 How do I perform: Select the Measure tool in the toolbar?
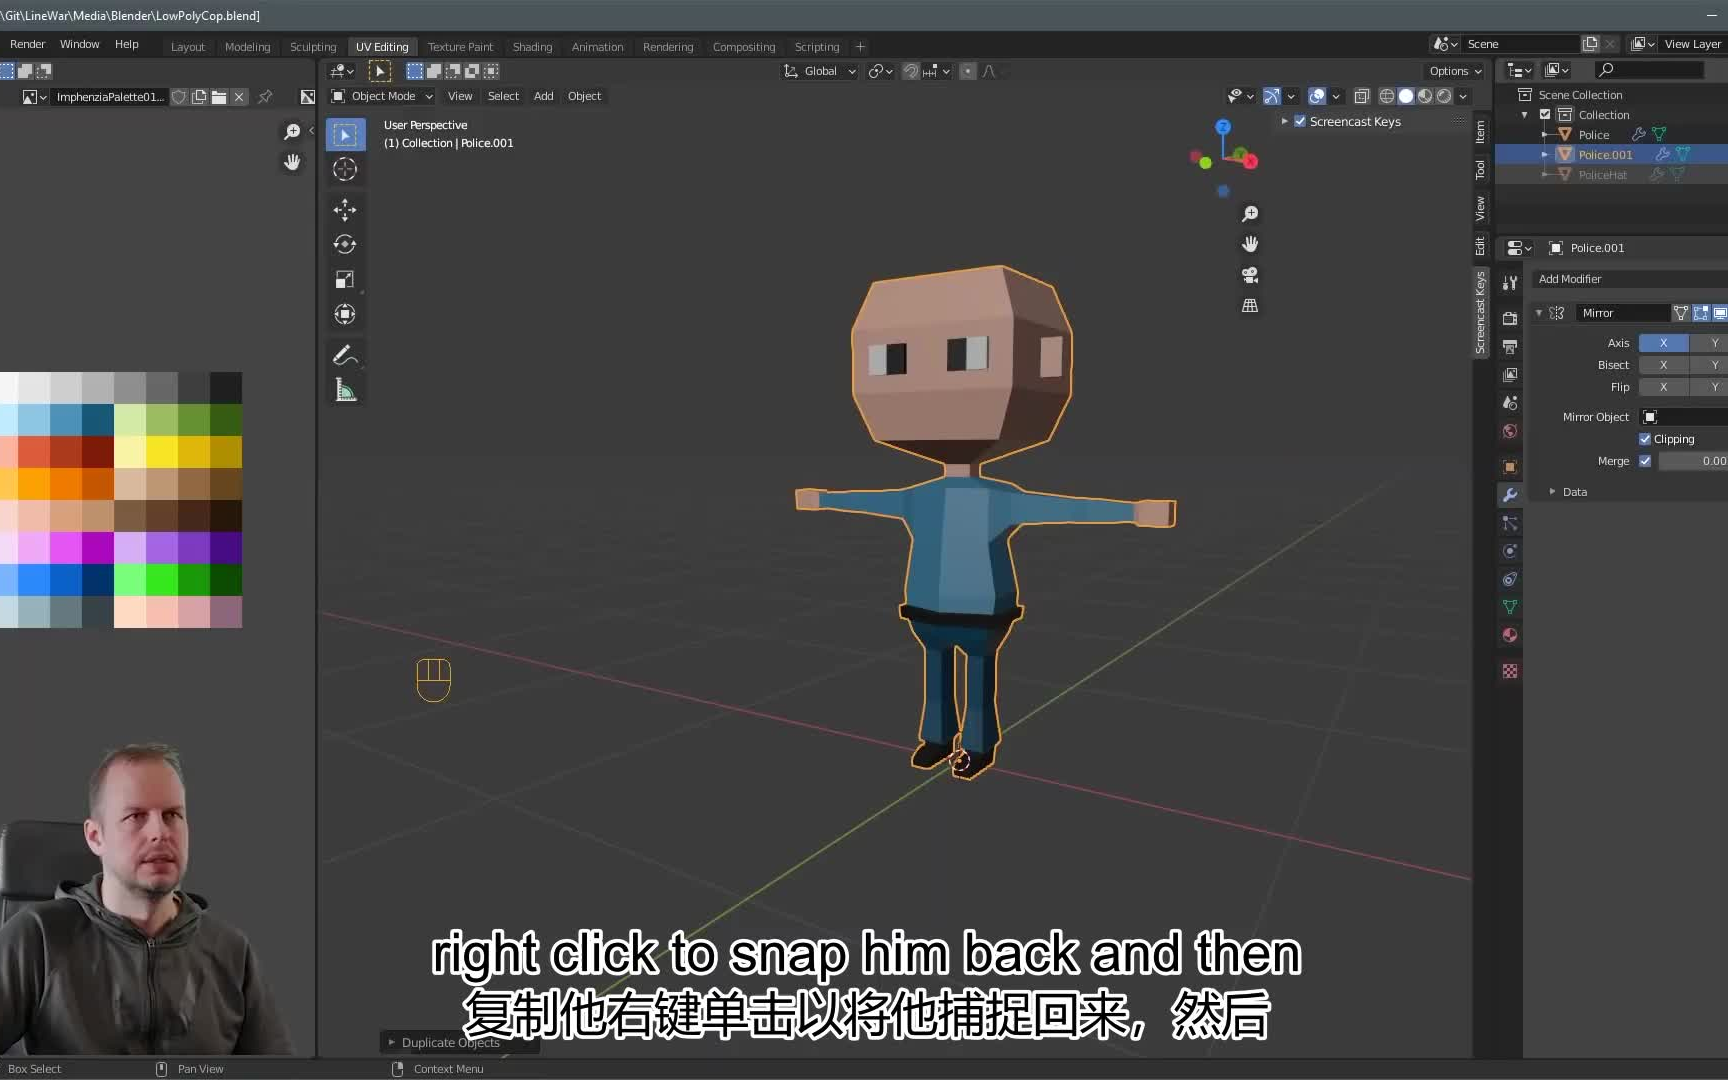[x=345, y=389]
